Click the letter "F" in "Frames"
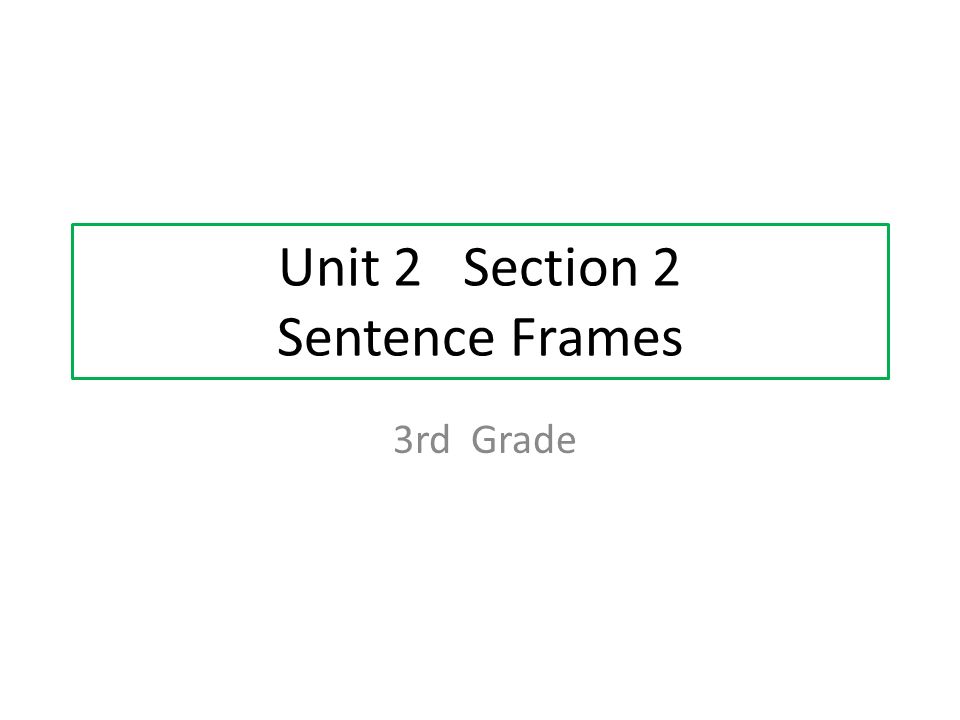The height and width of the screenshot is (720, 960). tap(523, 337)
